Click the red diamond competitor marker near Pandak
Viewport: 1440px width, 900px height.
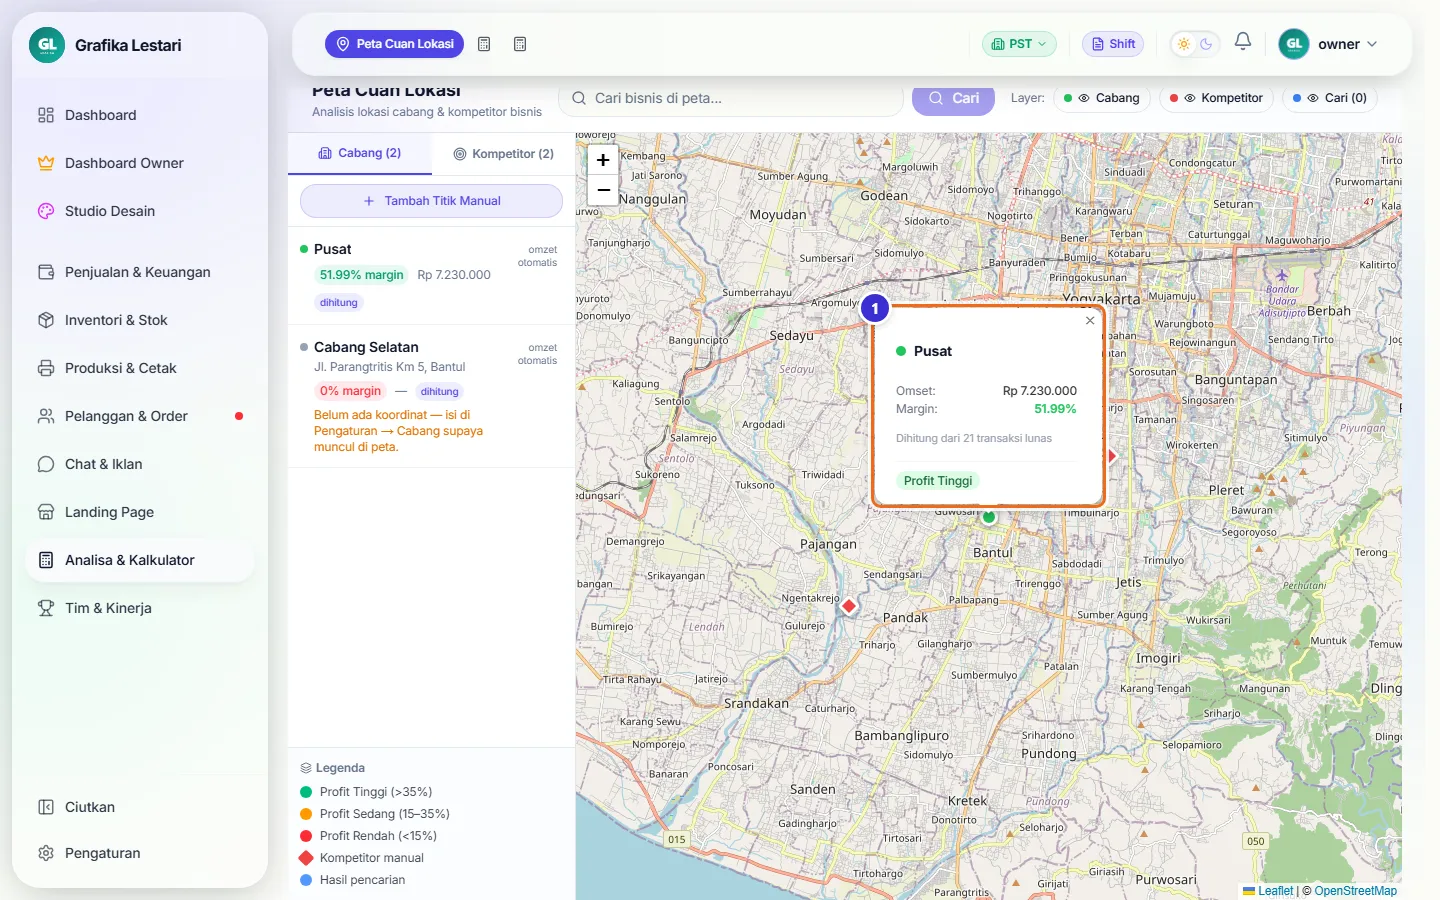tap(849, 605)
